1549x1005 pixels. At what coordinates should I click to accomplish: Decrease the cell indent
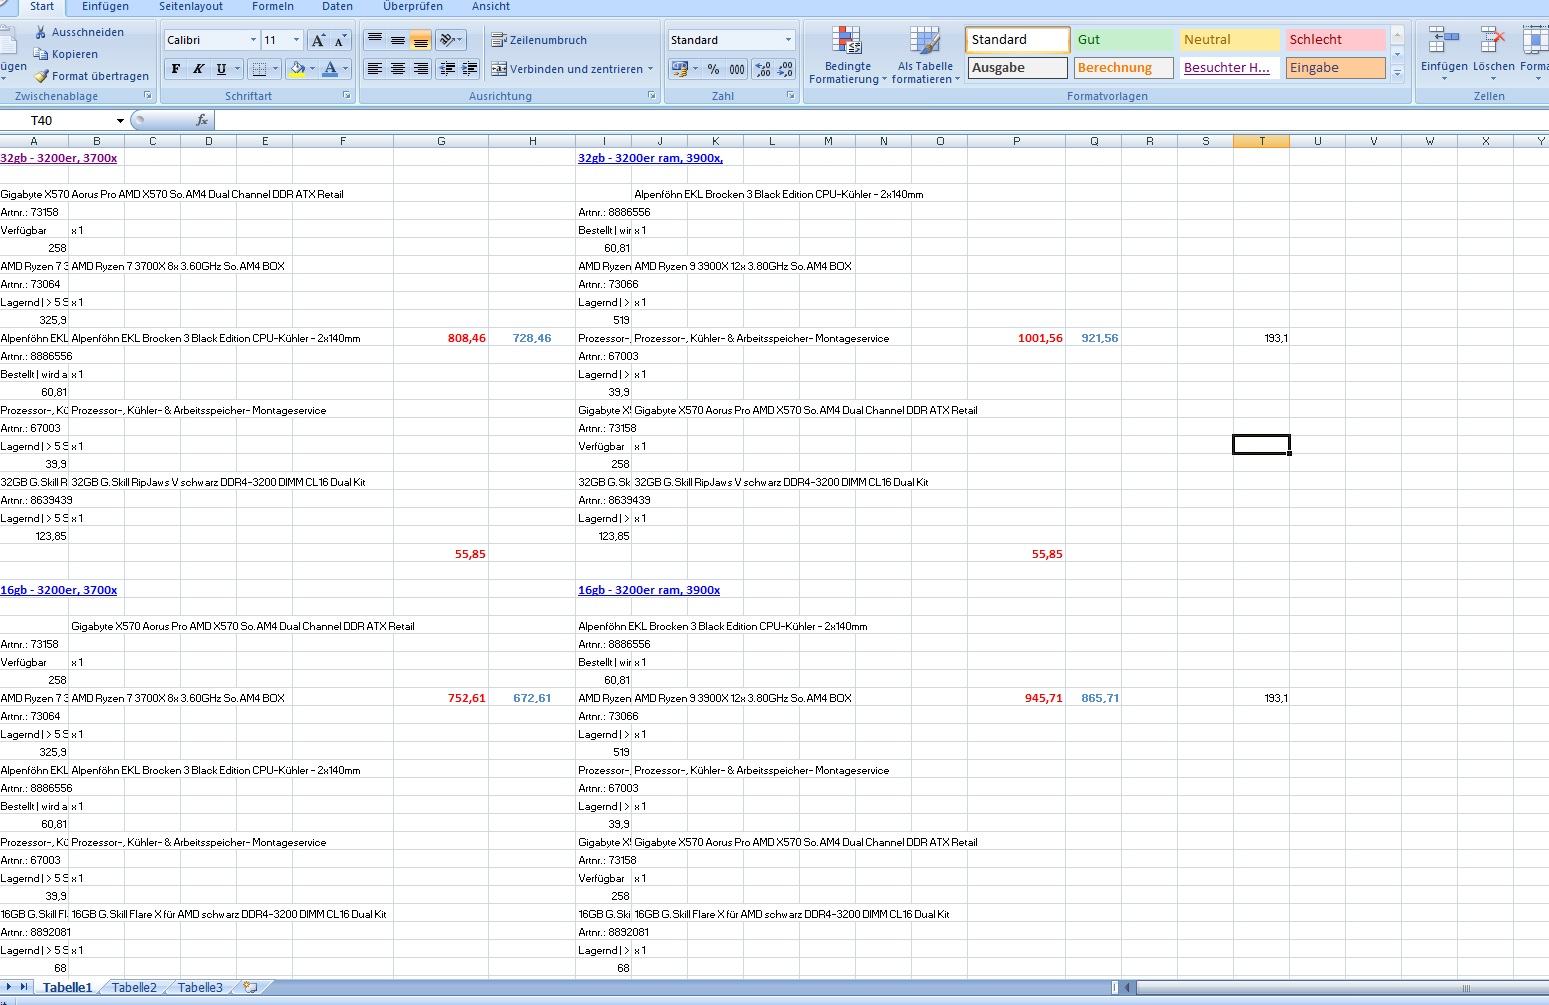coord(447,69)
